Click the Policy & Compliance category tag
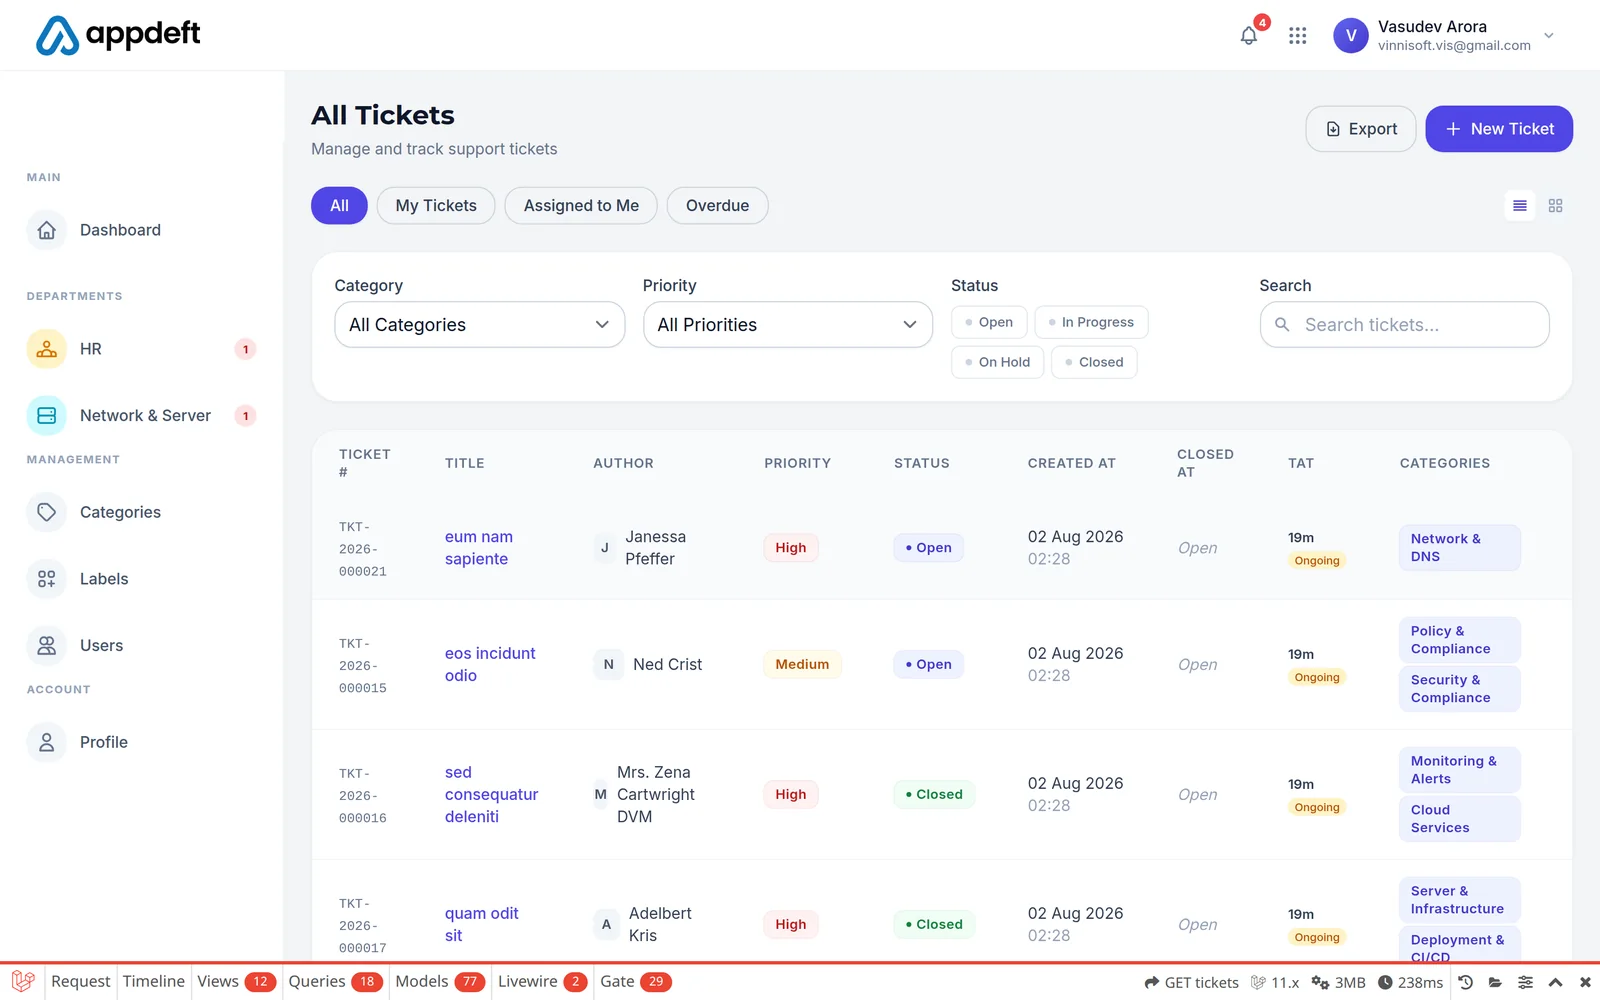This screenshot has width=1600, height=1000. [1459, 640]
